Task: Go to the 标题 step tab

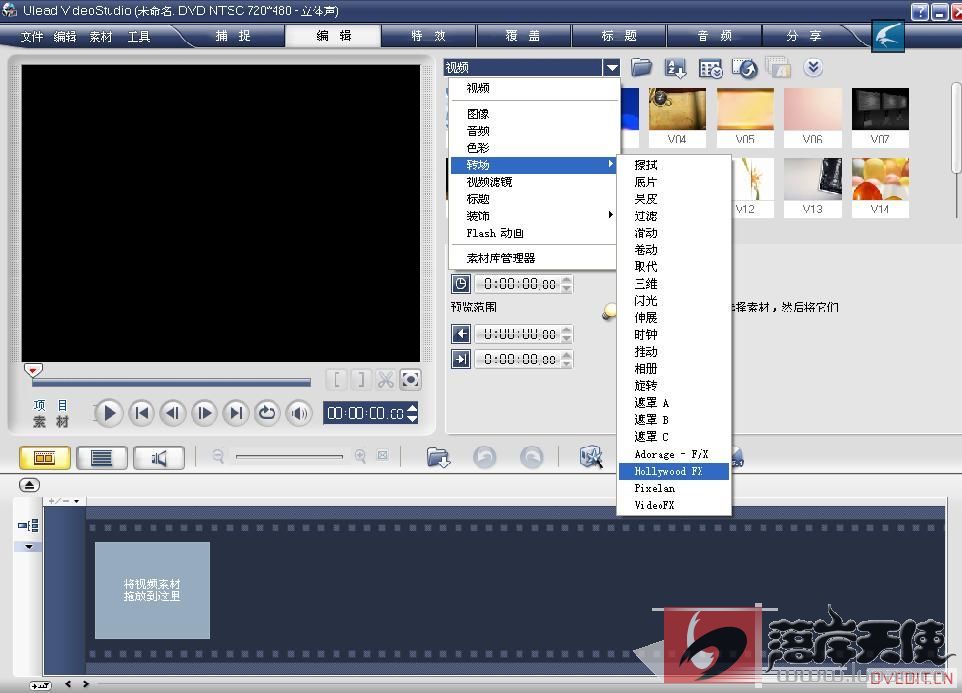Action: point(619,36)
